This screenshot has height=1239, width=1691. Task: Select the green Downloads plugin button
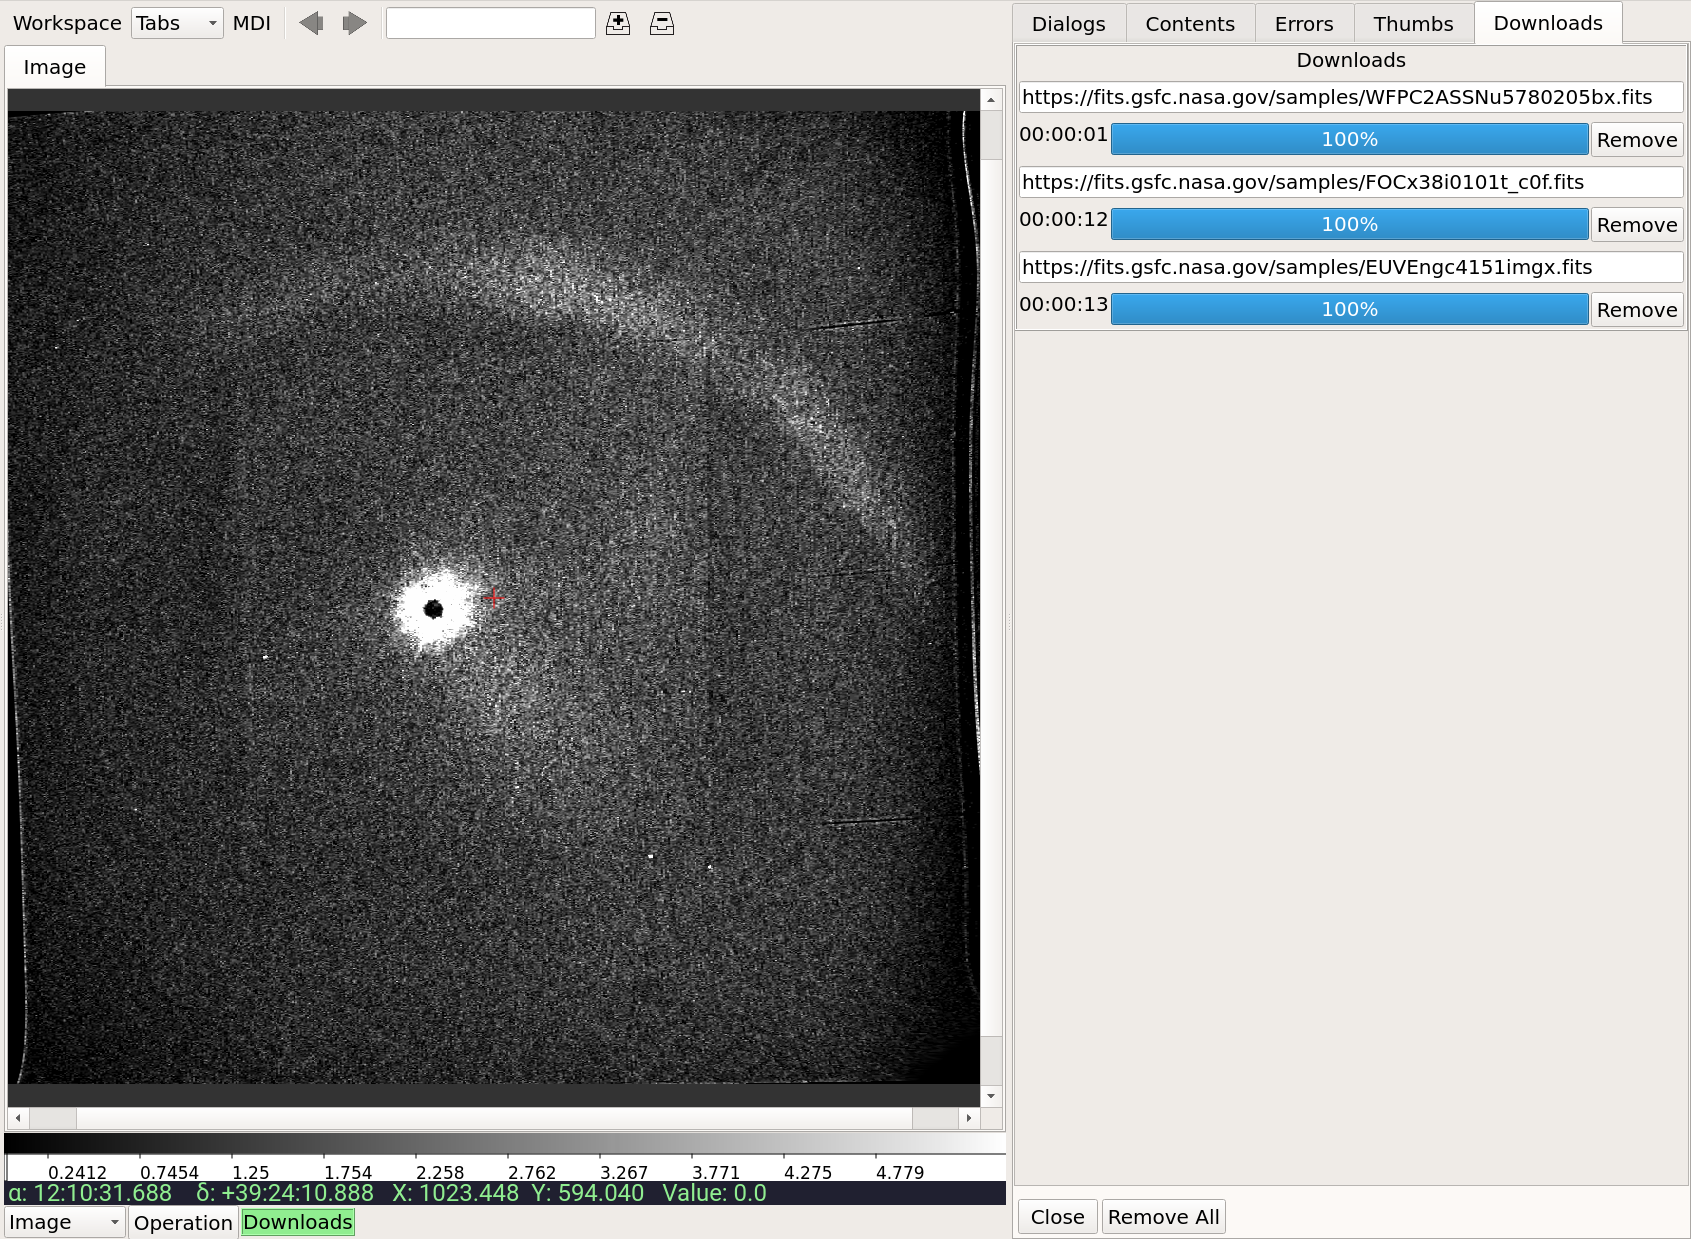tap(298, 1222)
